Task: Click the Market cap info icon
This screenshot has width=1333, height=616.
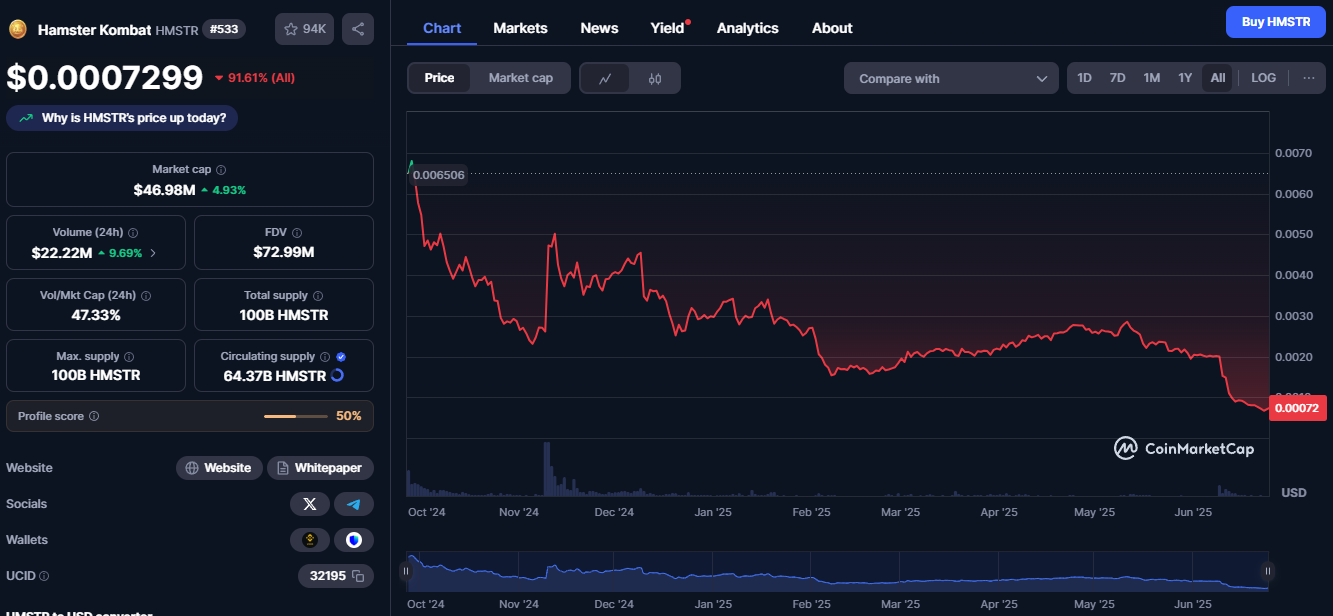Action: click(x=221, y=170)
